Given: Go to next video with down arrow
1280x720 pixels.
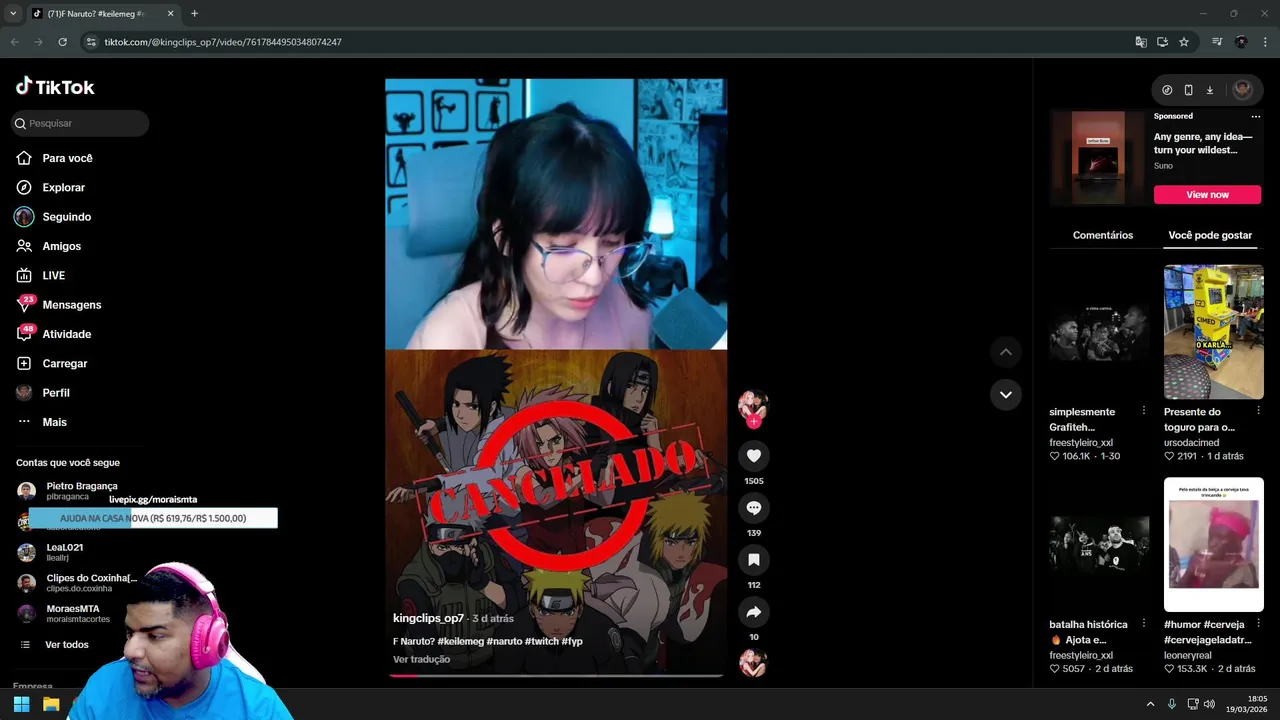Looking at the screenshot, I should 1006,394.
